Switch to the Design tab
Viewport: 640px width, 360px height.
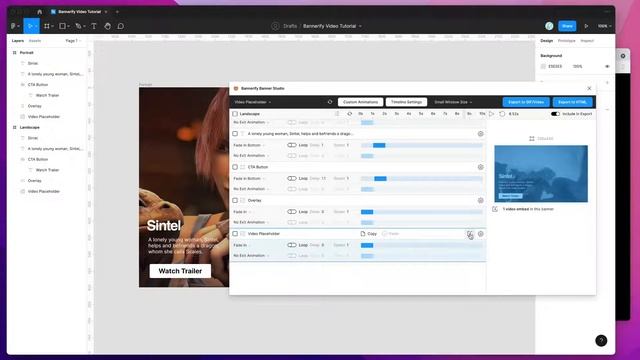(547, 41)
